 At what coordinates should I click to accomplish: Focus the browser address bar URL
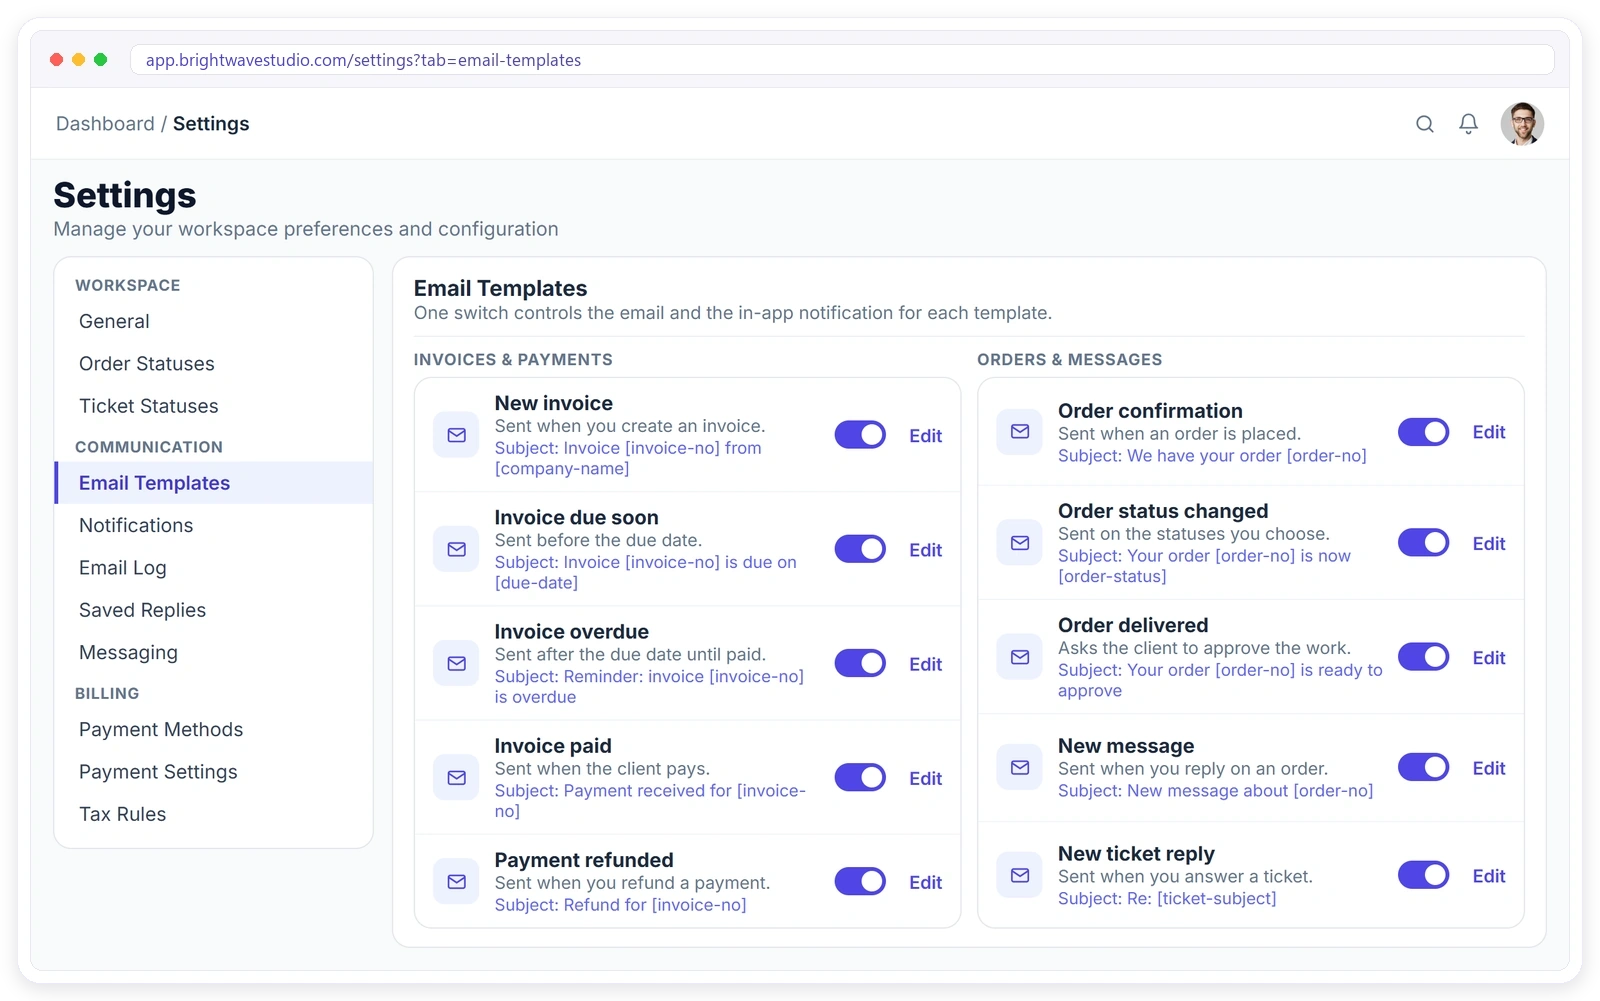(x=842, y=60)
